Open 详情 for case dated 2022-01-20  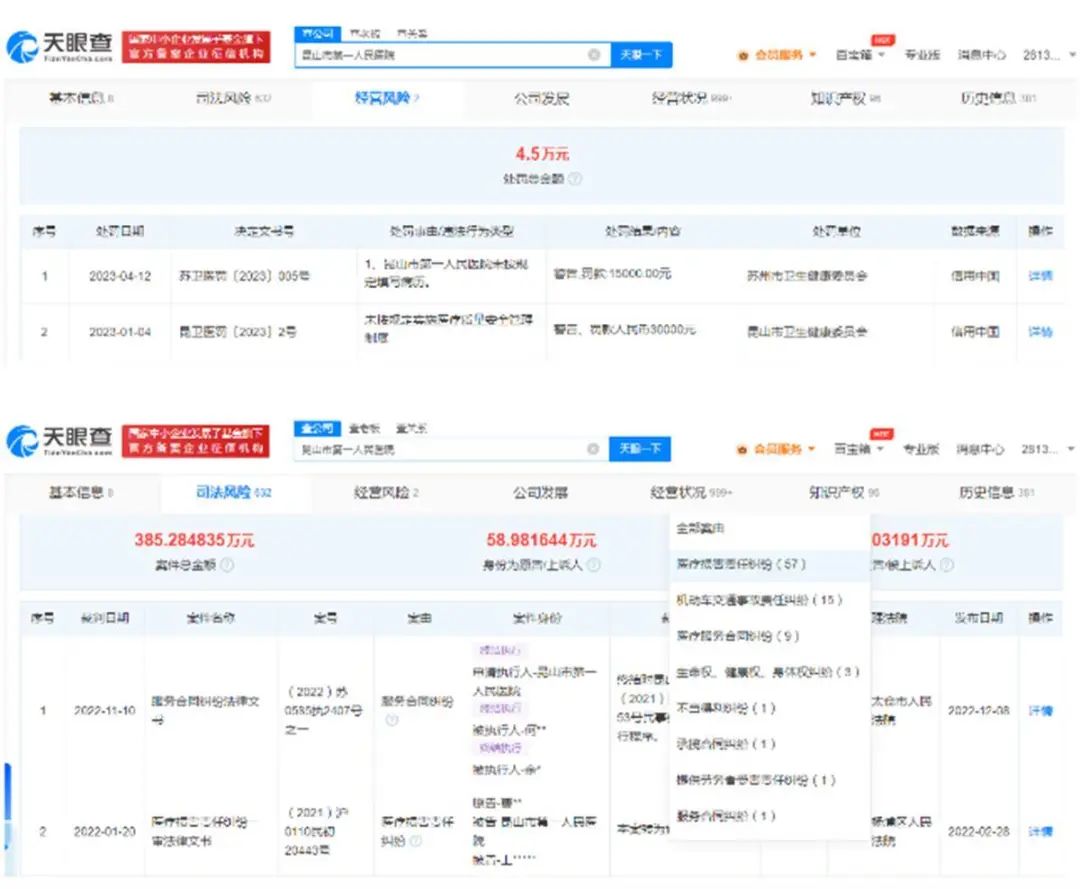1040,831
